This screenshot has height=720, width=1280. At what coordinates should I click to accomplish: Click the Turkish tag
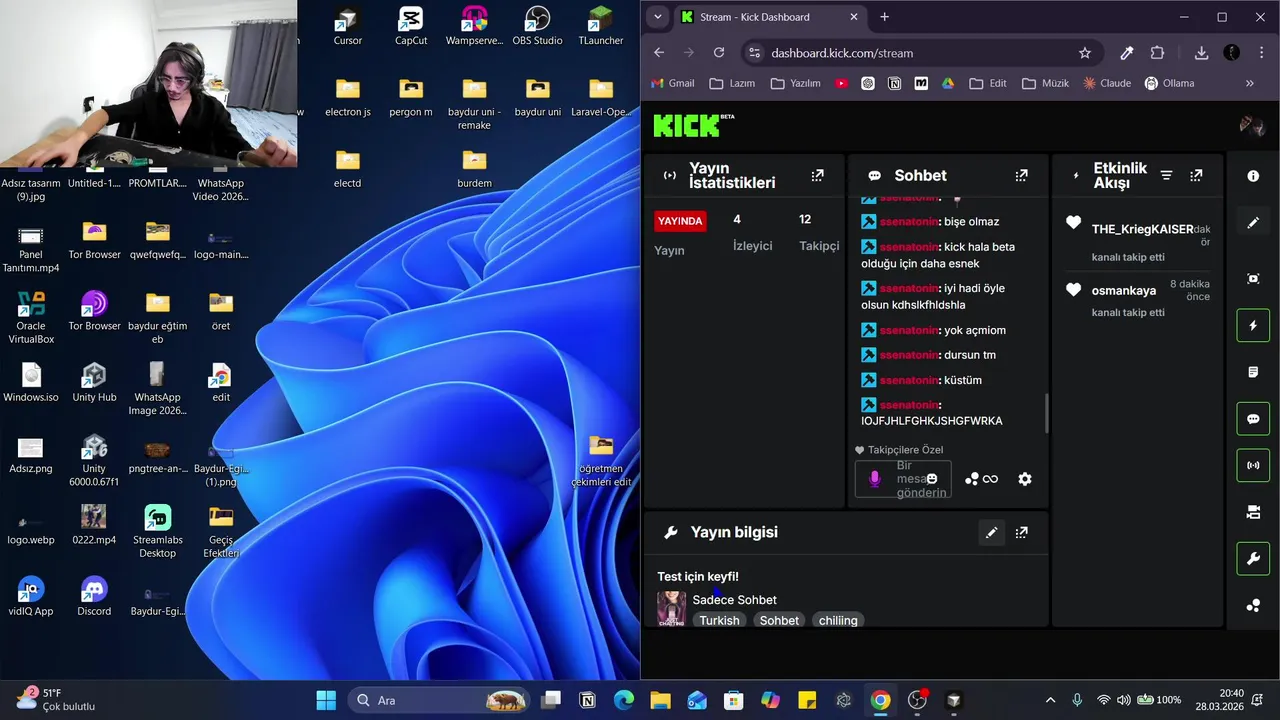pyautogui.click(x=719, y=621)
